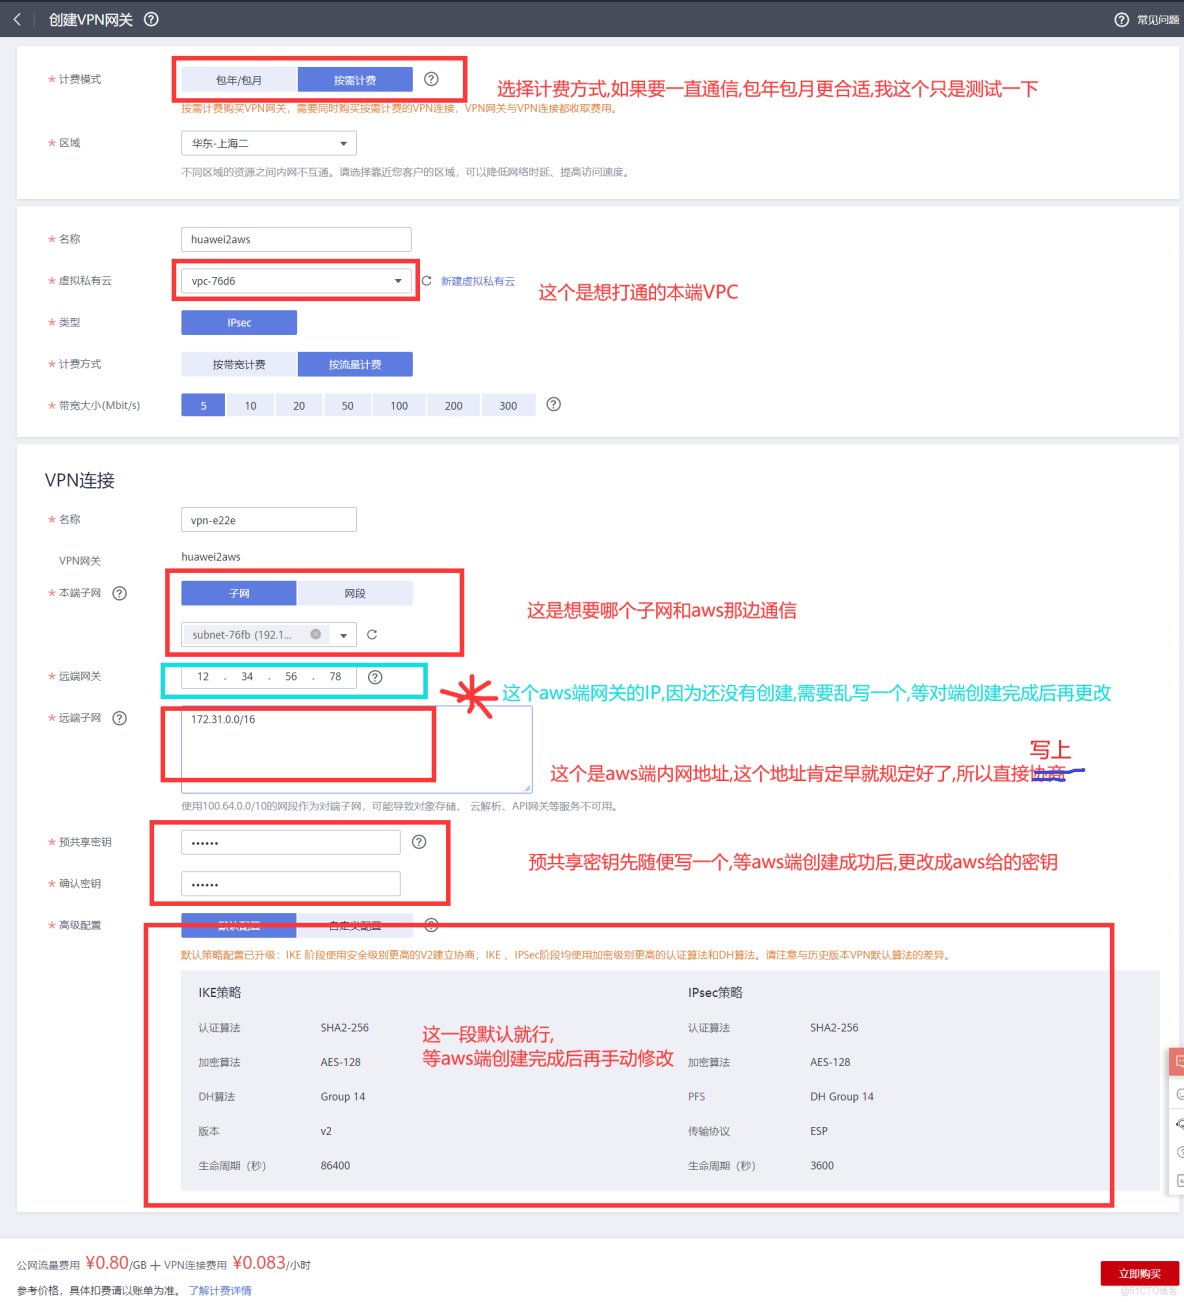Select bandwidth size 300
The image size is (1184, 1302).
pyautogui.click(x=508, y=405)
